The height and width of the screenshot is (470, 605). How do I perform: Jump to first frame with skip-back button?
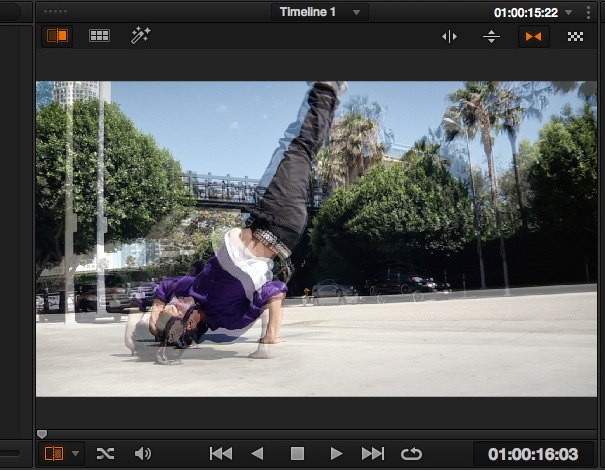tap(221, 454)
